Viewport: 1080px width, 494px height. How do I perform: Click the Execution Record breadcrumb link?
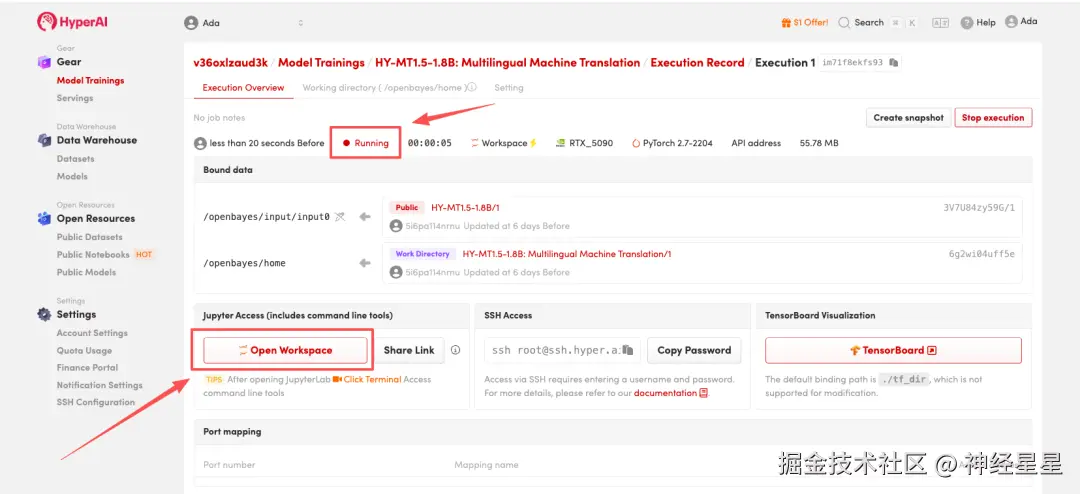click(x=697, y=63)
